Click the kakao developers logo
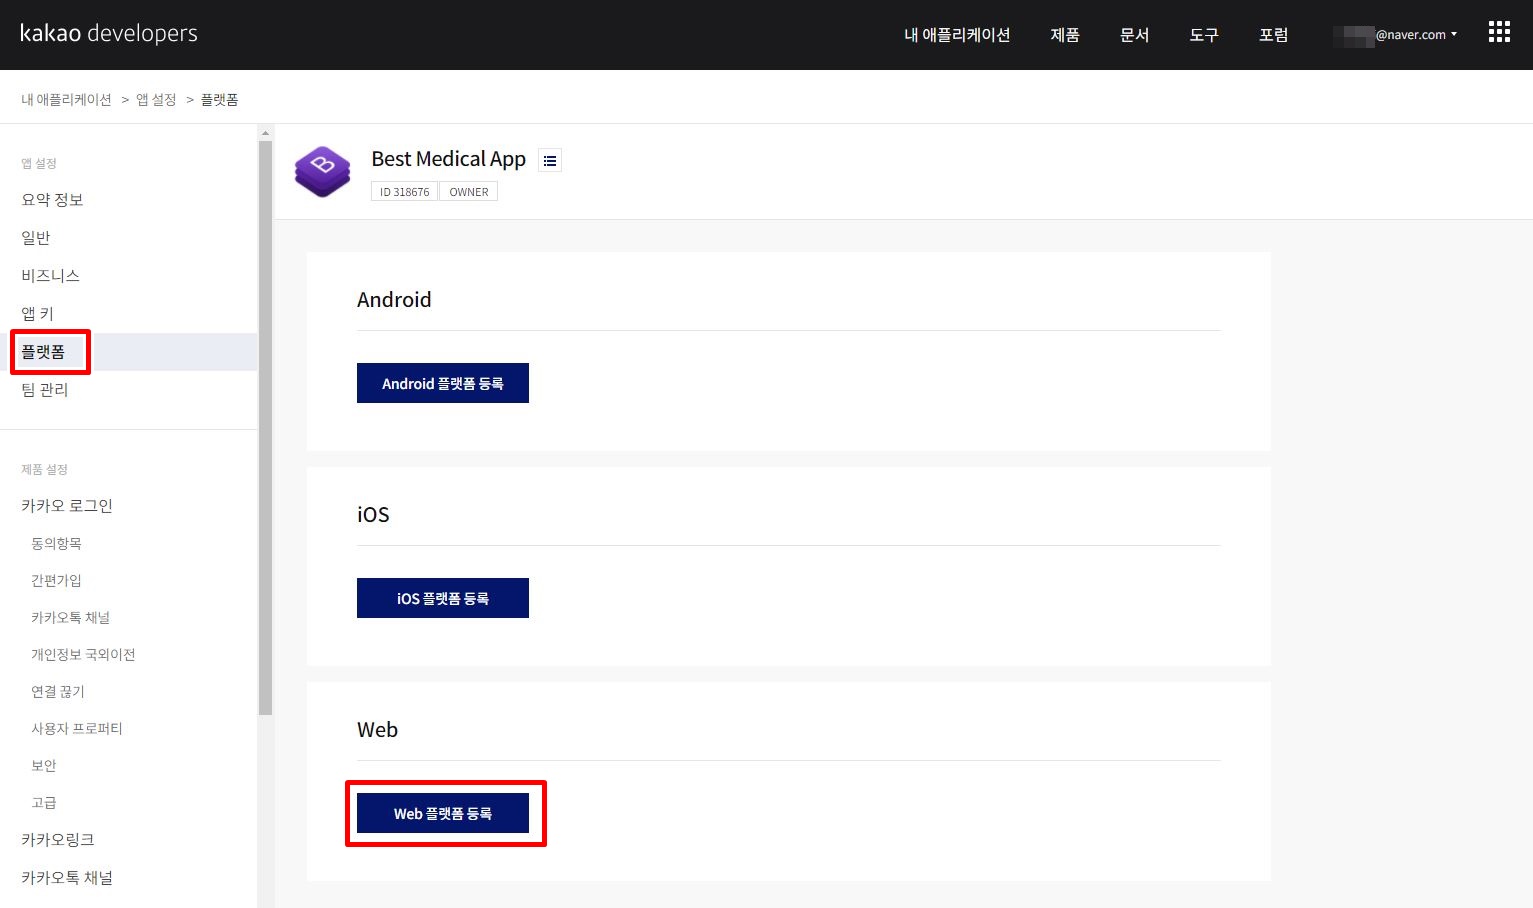This screenshot has width=1533, height=908. pos(109,33)
